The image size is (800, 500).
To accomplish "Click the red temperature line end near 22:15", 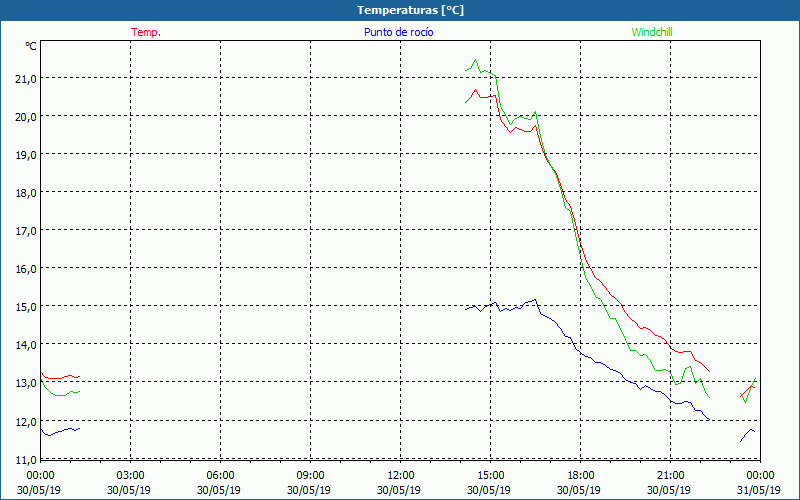I will click(709, 371).
